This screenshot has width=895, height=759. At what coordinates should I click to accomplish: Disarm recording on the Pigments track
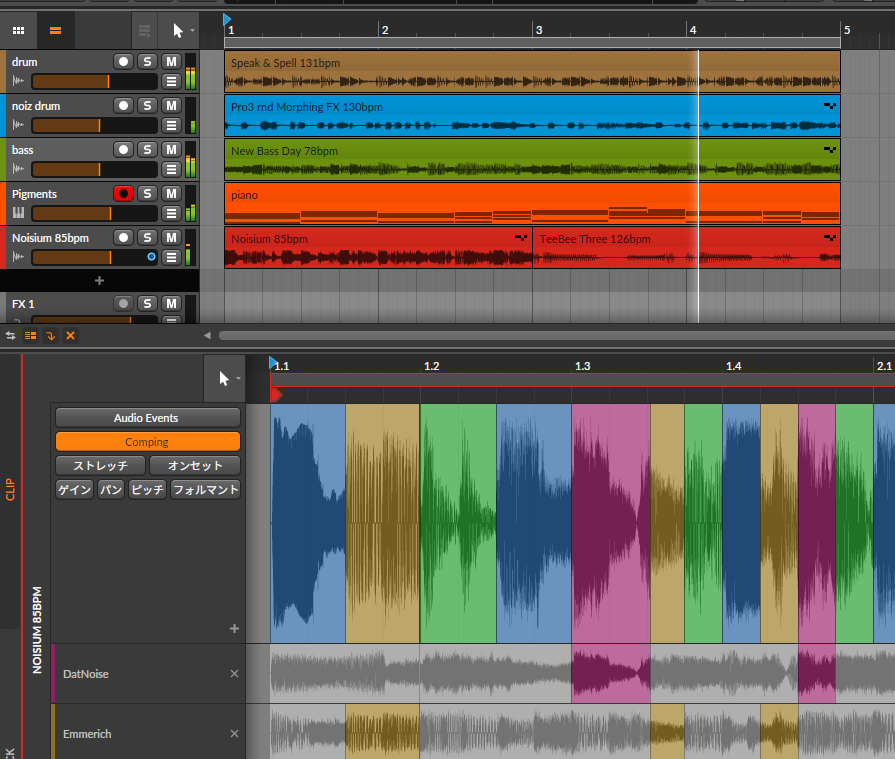pos(123,194)
